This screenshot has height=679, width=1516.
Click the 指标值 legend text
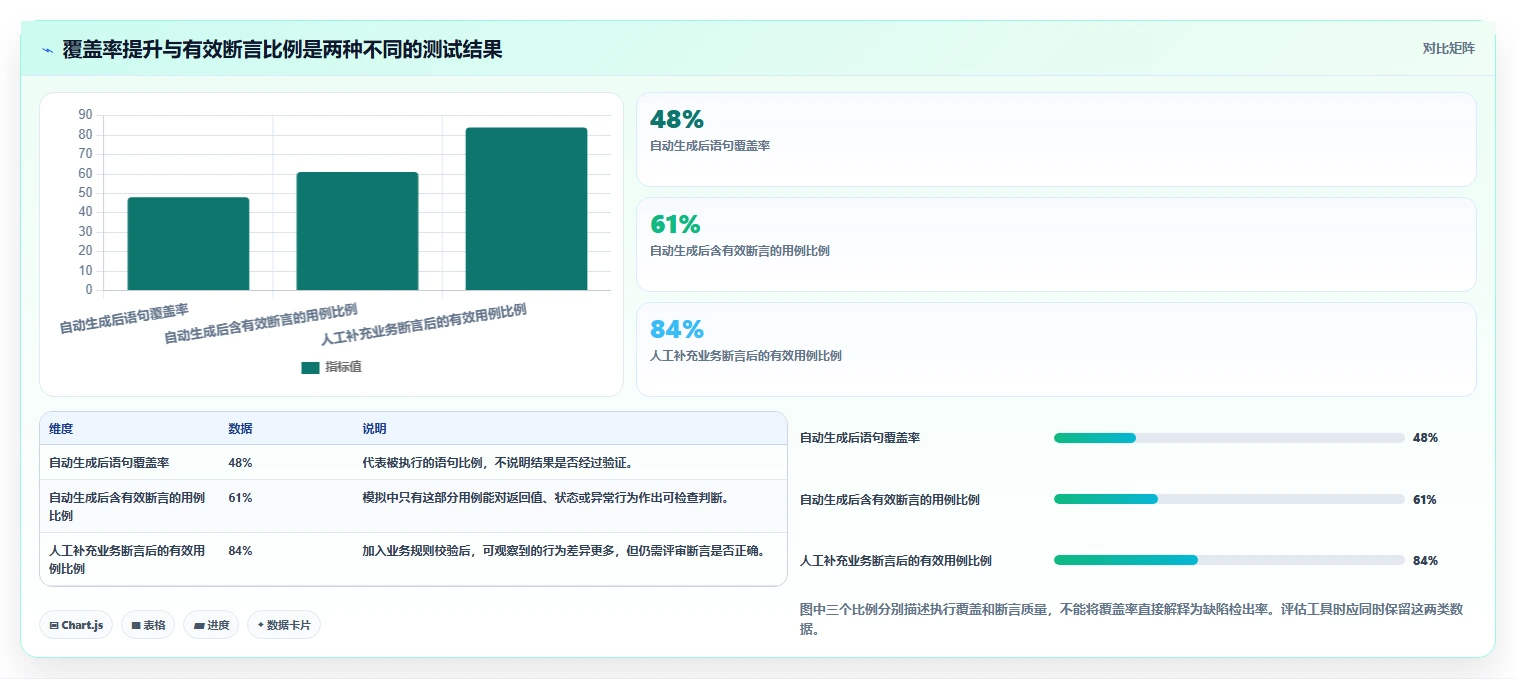[x=343, y=367]
